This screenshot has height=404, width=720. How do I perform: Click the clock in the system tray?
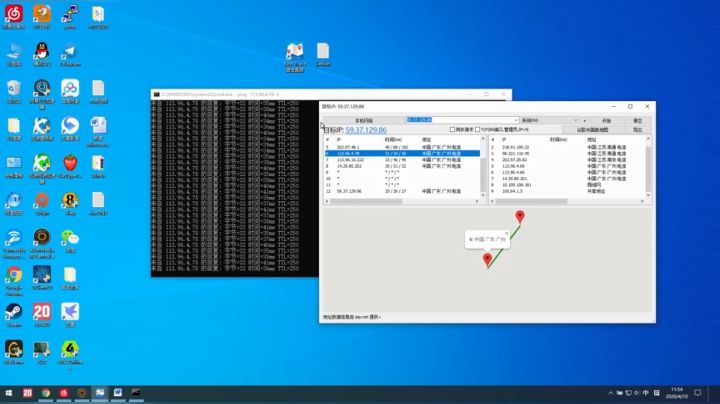(x=677, y=393)
